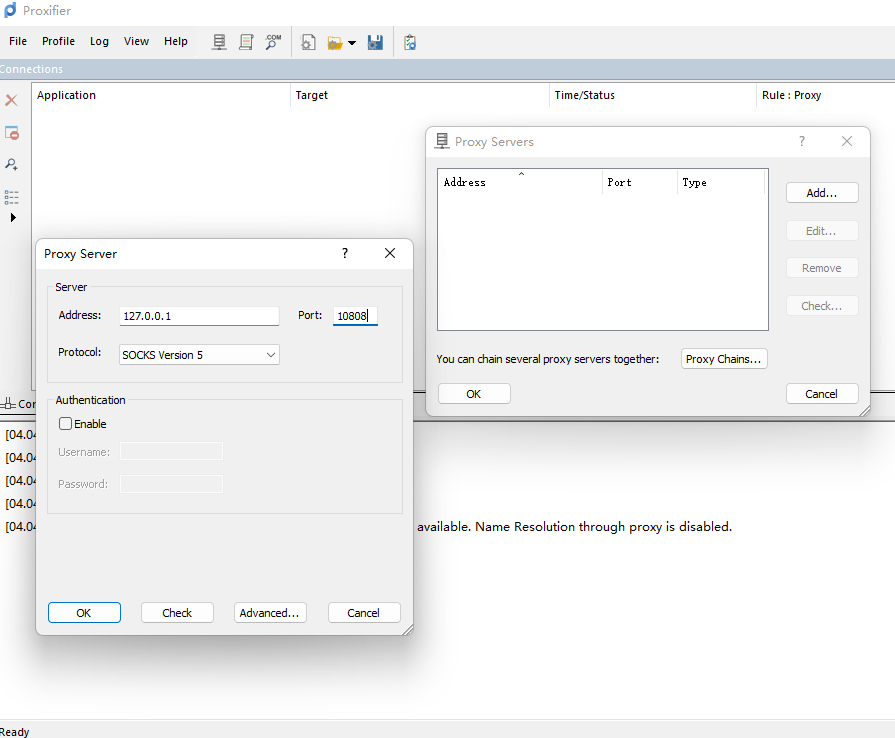The height and width of the screenshot is (738, 895).
Task: Close the Proxy Servers window
Action: pyautogui.click(x=847, y=141)
